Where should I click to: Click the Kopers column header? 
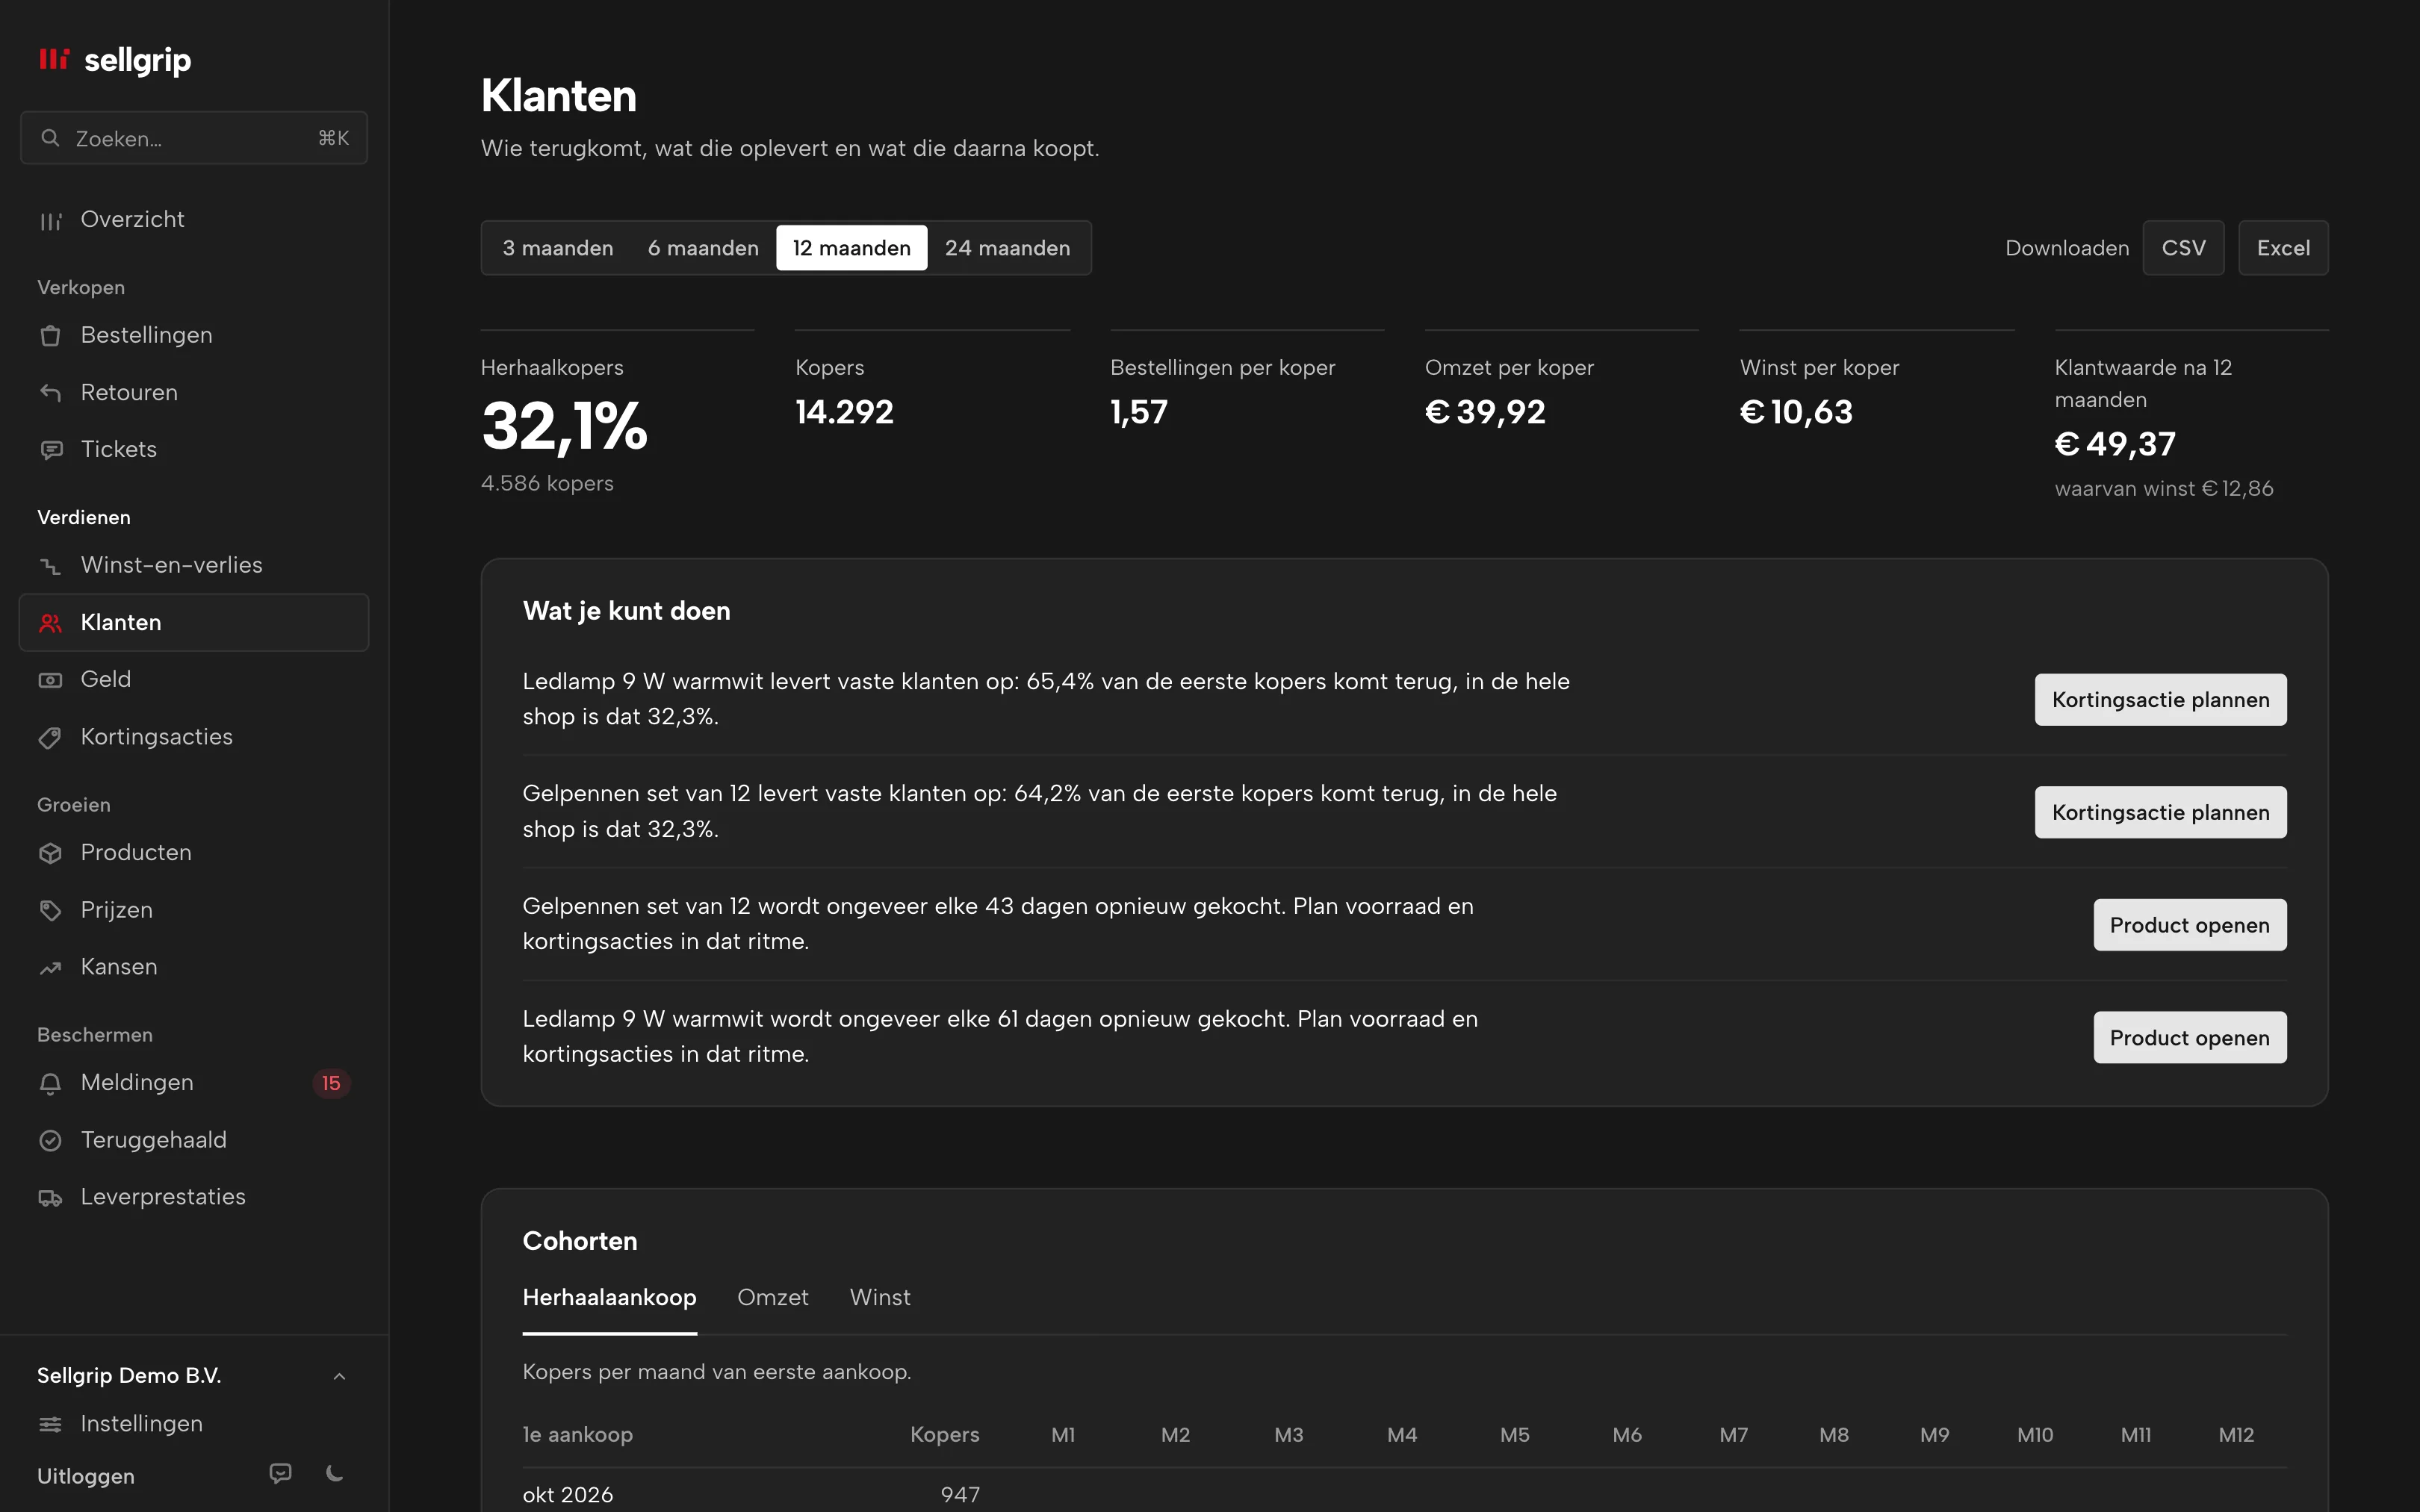(x=944, y=1435)
